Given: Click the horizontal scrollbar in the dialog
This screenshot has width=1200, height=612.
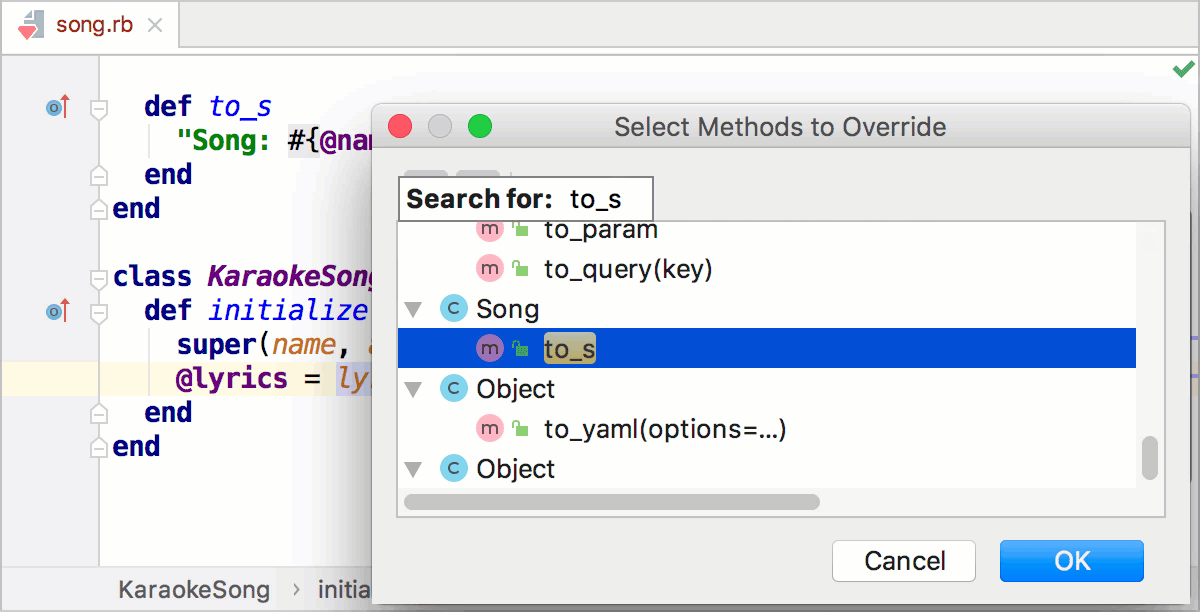Looking at the screenshot, I should point(610,501).
